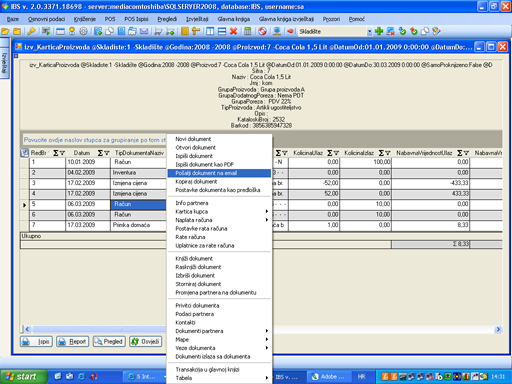This screenshot has width=512, height=384.
Task: Open the Skladište combo box dropdown arrow
Action: tap(369, 32)
